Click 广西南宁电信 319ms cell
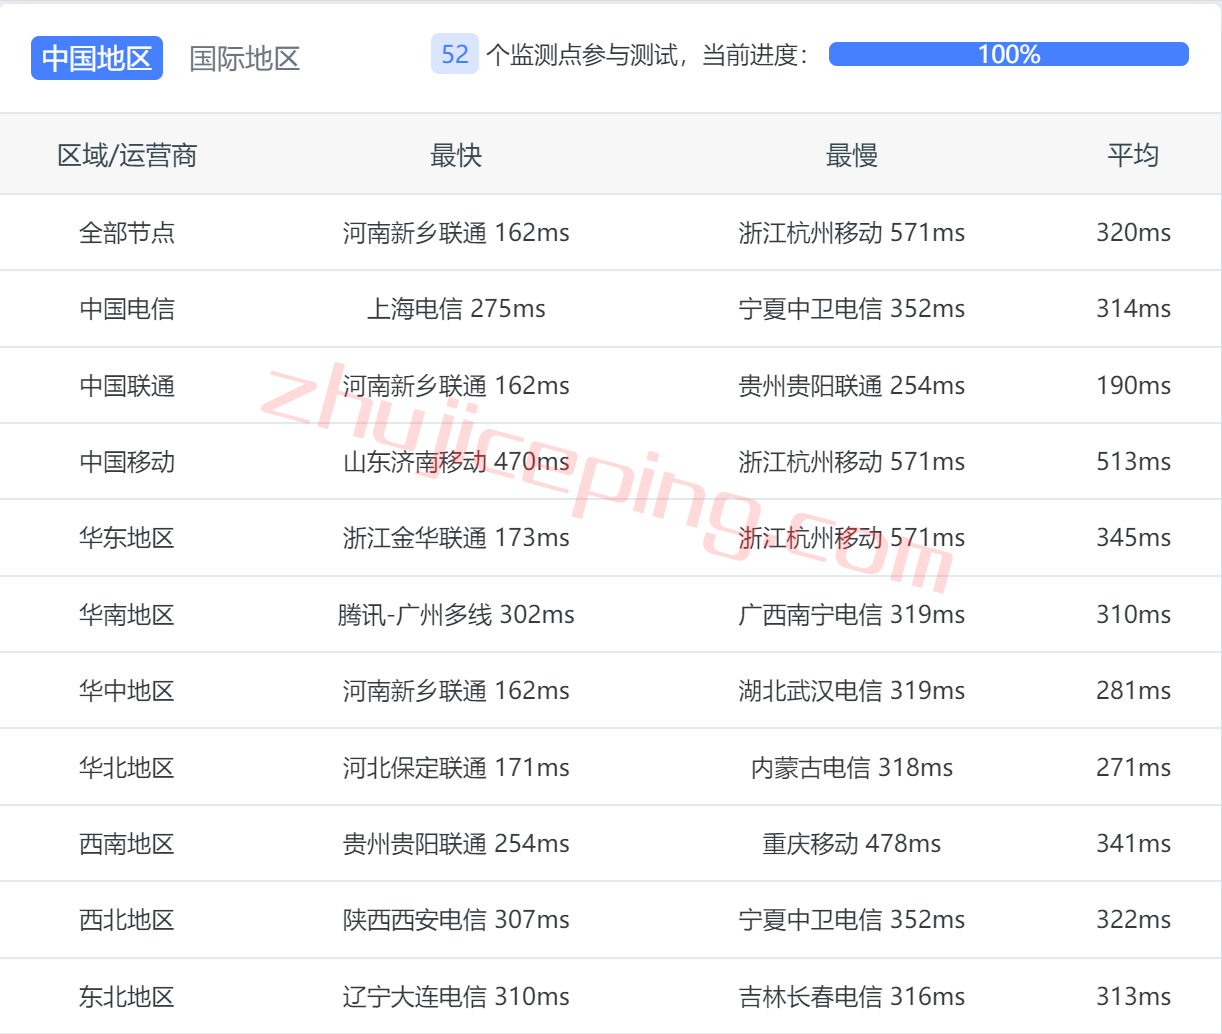The image size is (1222, 1034). pos(852,614)
